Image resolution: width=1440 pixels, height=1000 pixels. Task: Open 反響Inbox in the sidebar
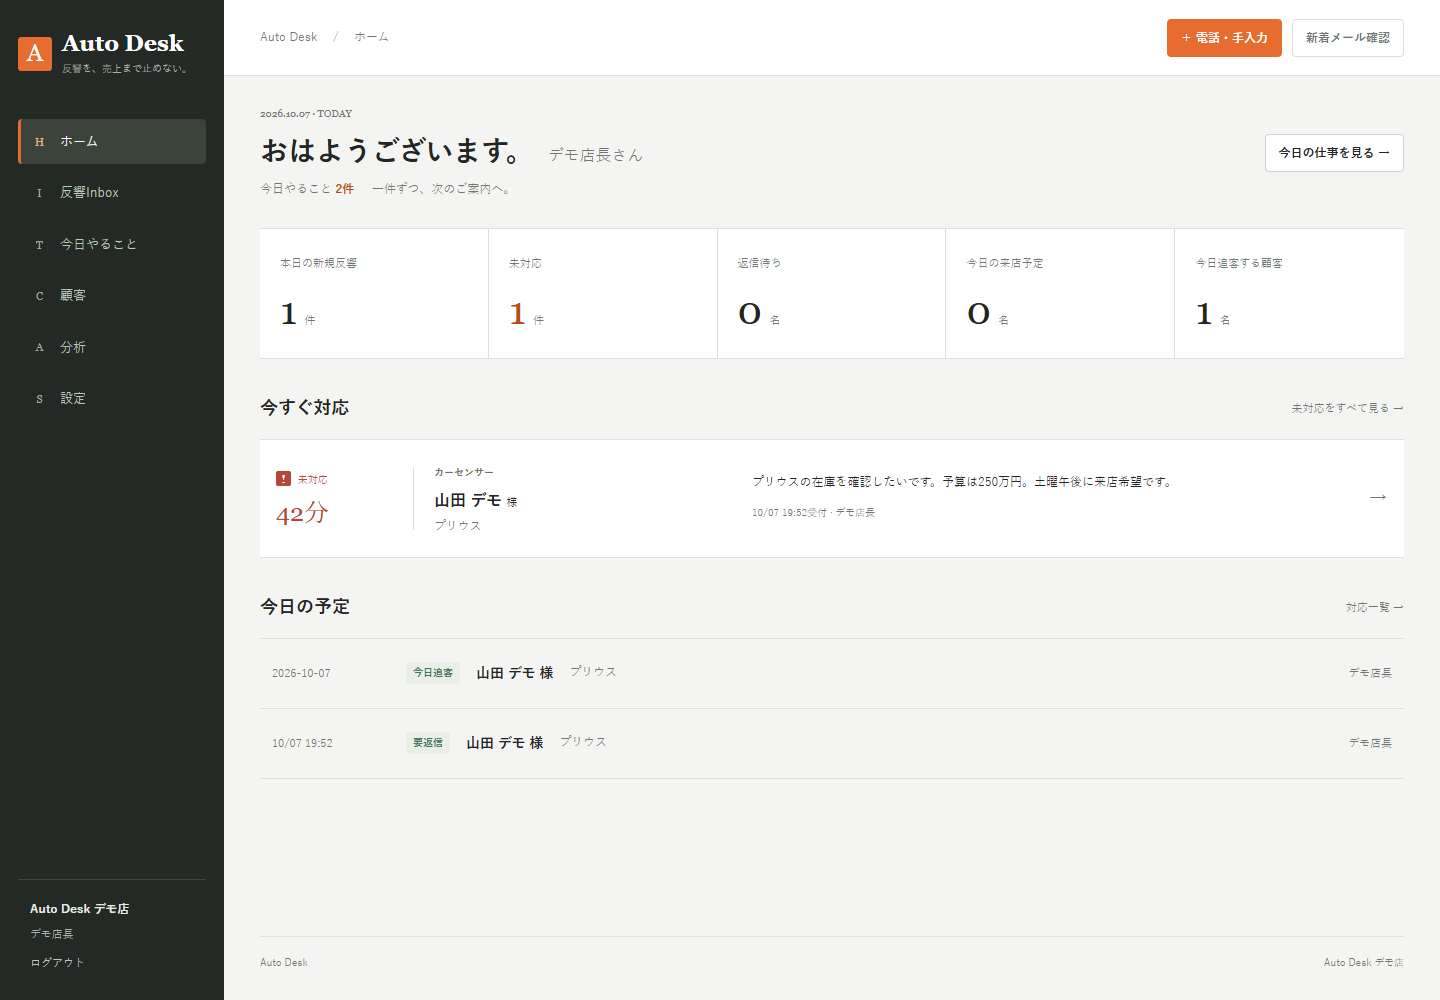tap(112, 192)
